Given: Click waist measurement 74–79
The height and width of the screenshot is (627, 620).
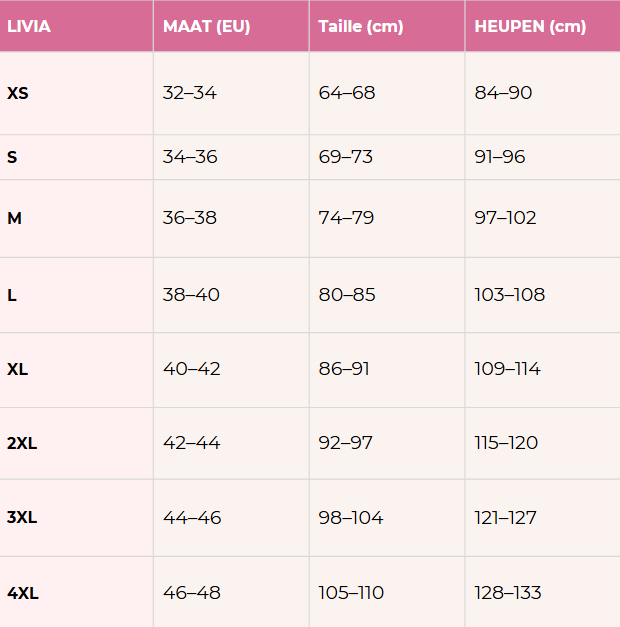Looking at the screenshot, I should click(x=346, y=218).
